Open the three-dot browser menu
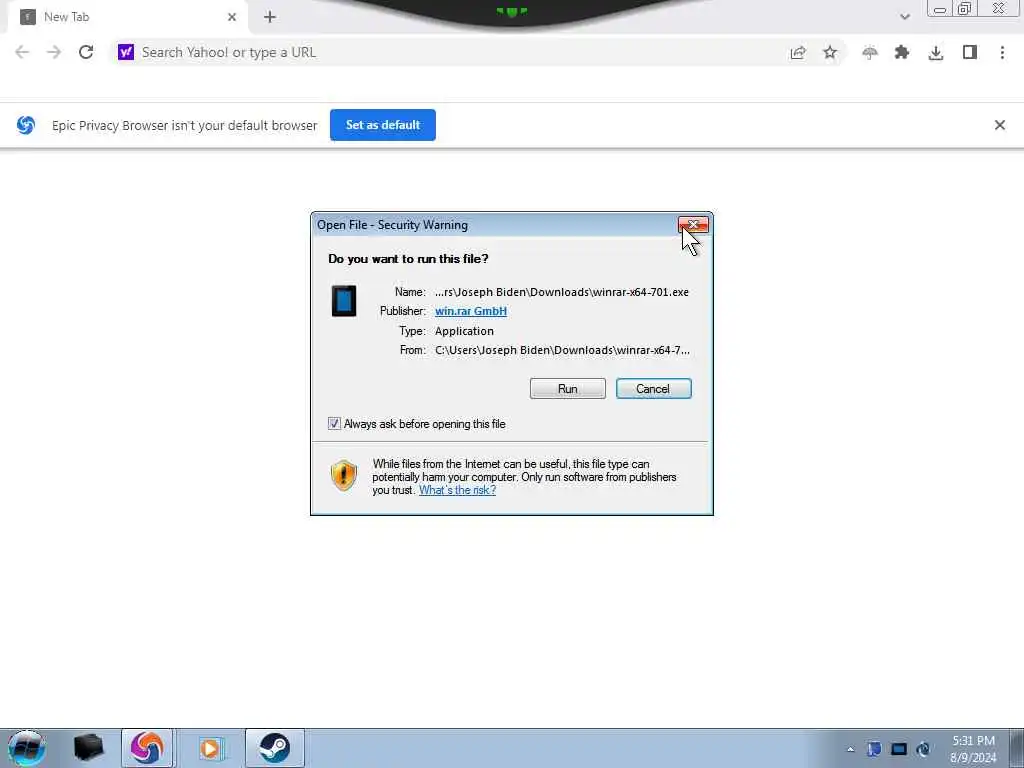Viewport: 1024px width, 768px height. click(1002, 52)
